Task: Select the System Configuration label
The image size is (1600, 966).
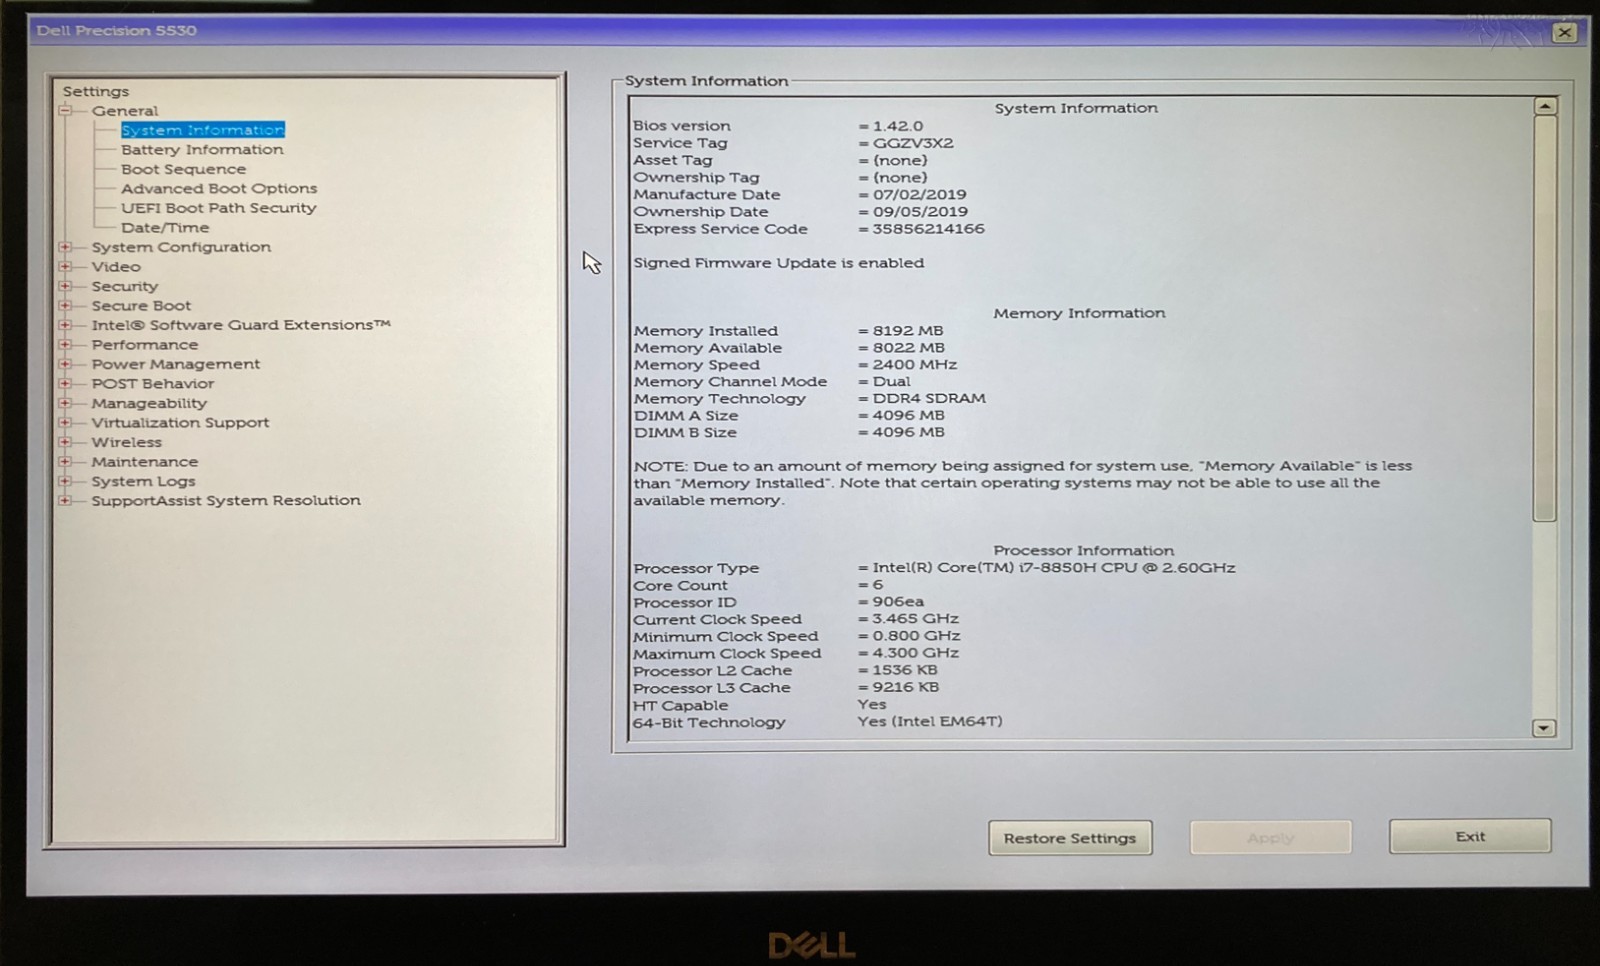Action: click(181, 247)
